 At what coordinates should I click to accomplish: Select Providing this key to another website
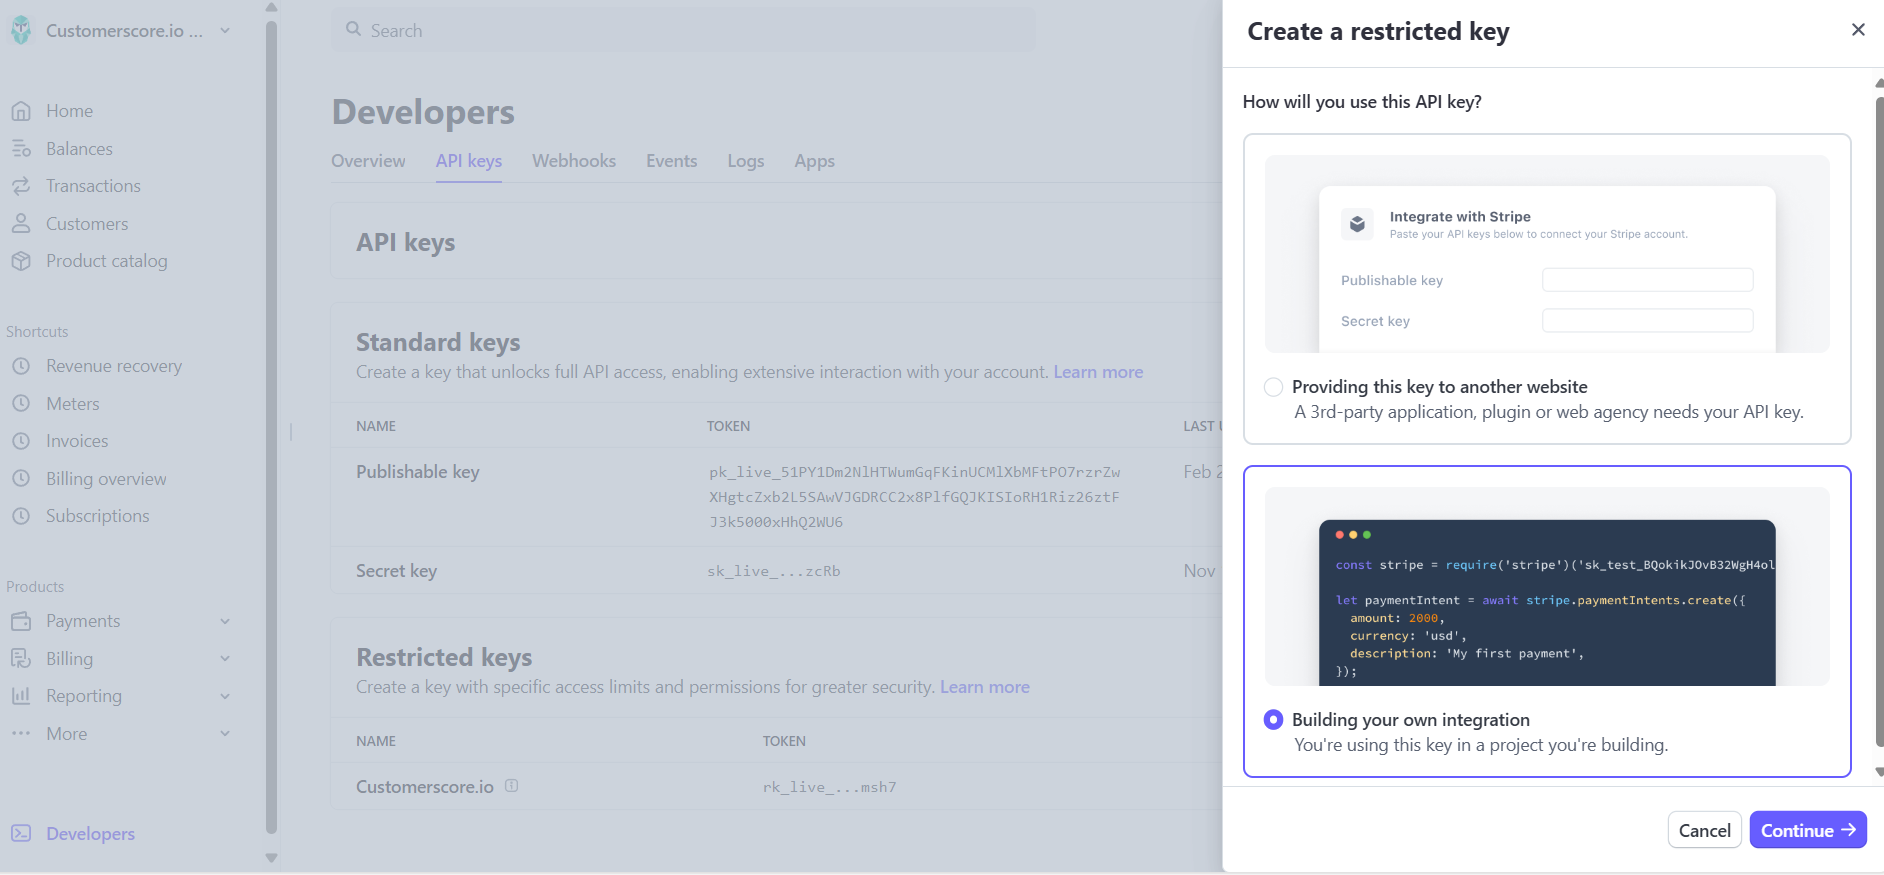pos(1273,387)
